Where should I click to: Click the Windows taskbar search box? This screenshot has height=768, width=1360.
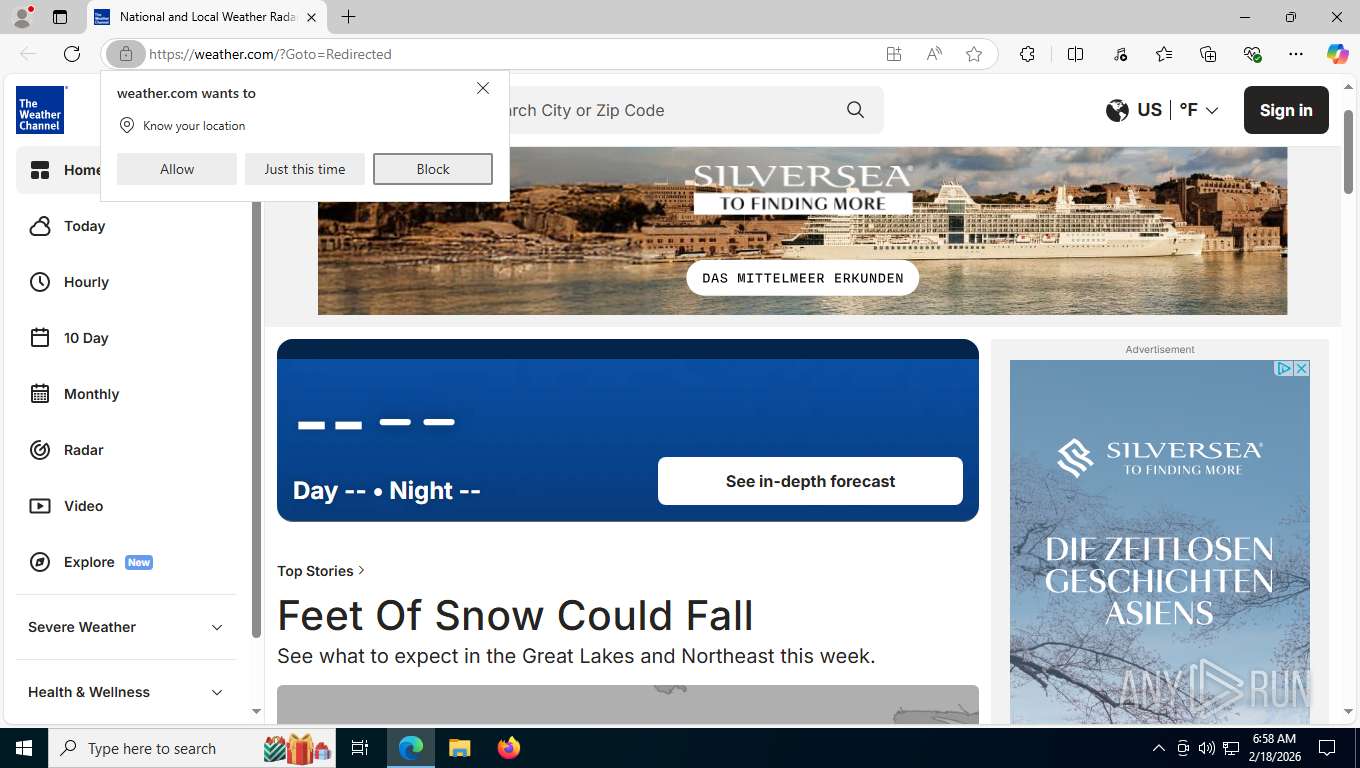coord(192,748)
